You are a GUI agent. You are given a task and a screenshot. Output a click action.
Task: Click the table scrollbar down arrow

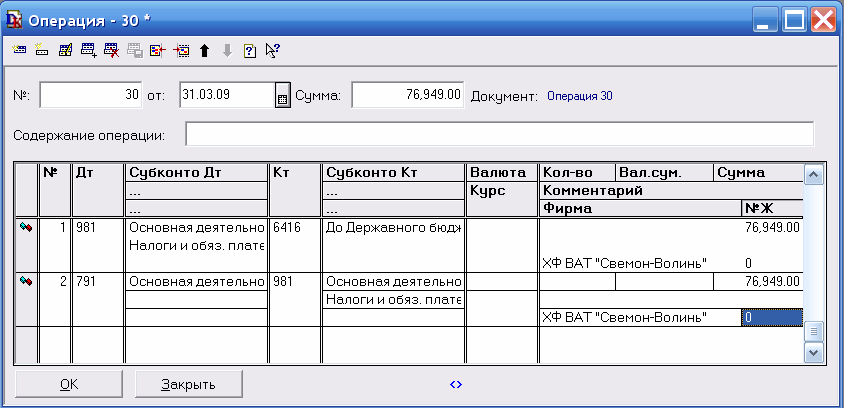click(814, 352)
